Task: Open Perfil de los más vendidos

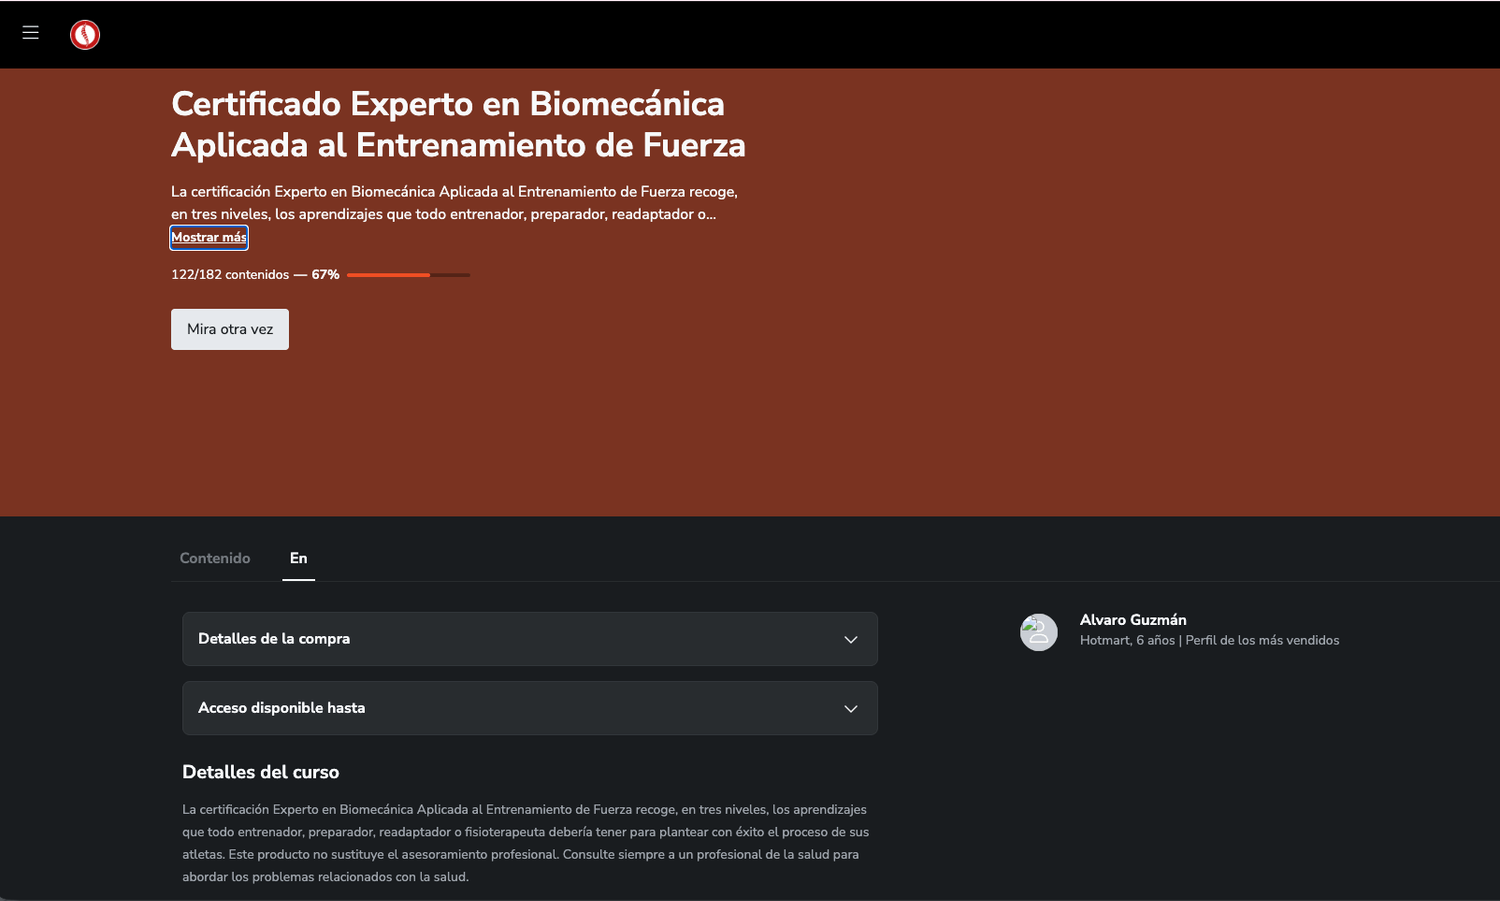Action: [1263, 640]
